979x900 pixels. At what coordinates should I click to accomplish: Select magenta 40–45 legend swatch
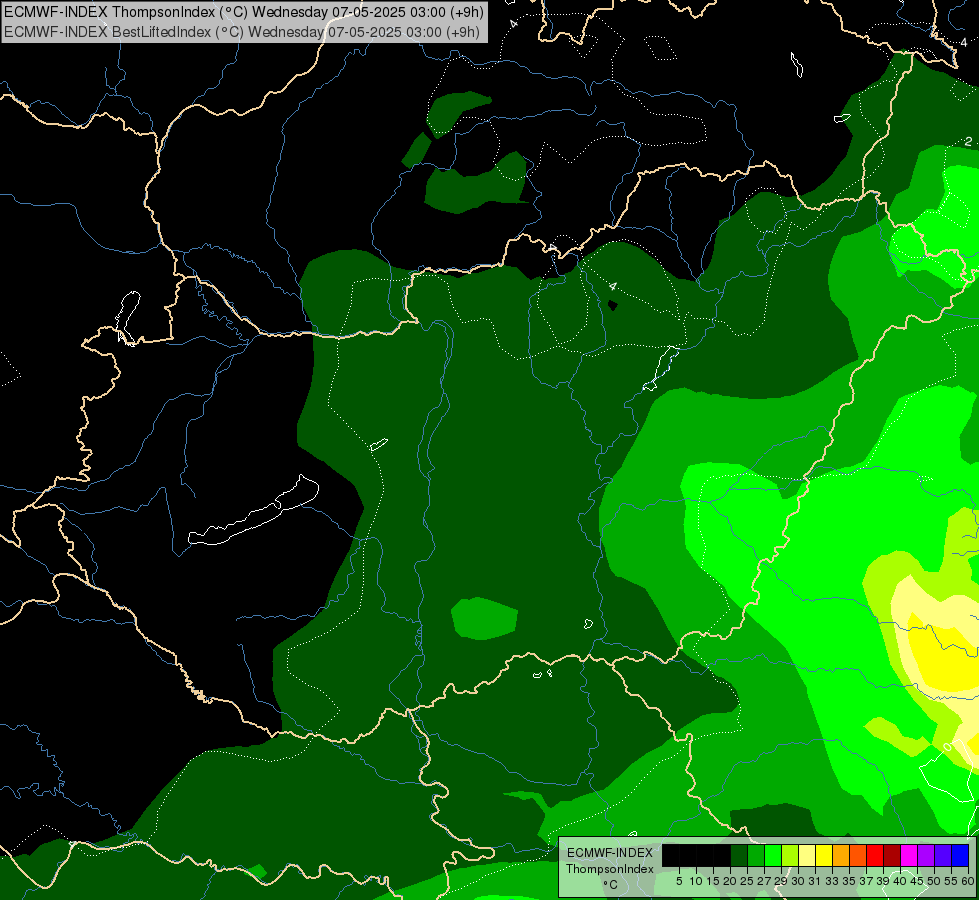909,856
